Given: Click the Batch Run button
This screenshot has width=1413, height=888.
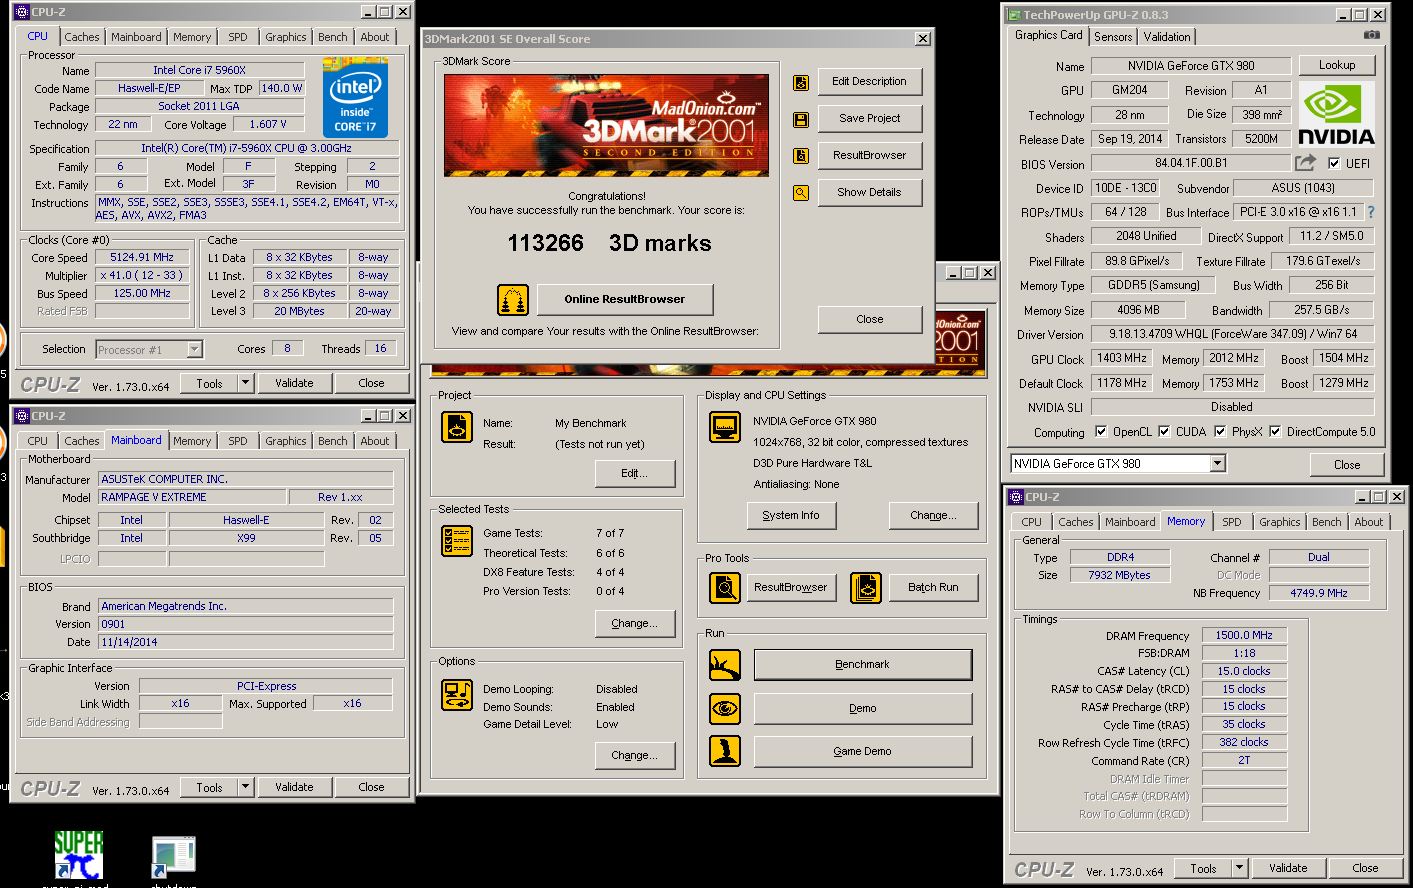Looking at the screenshot, I should (x=933, y=588).
